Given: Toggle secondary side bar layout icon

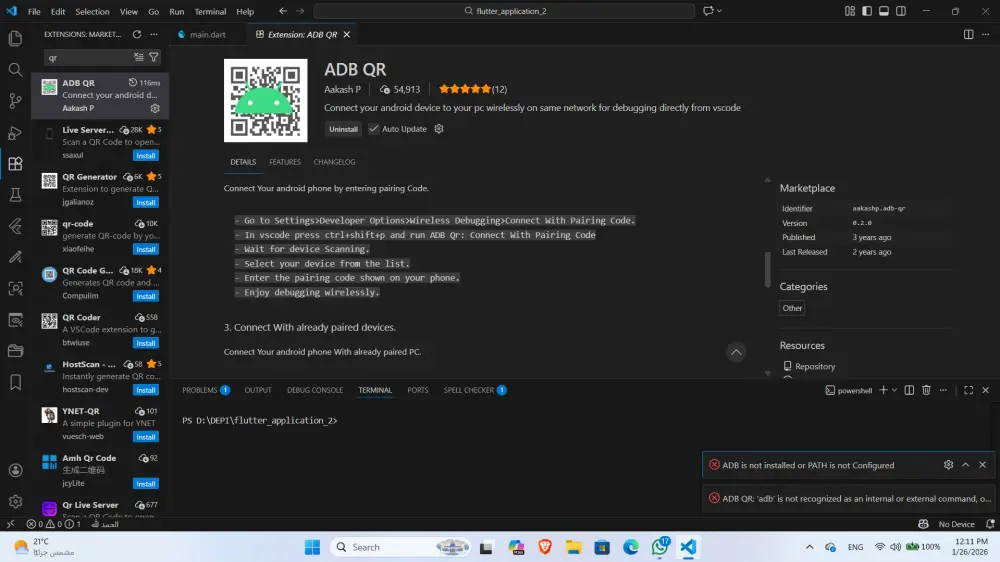Looking at the screenshot, I should tap(901, 11).
